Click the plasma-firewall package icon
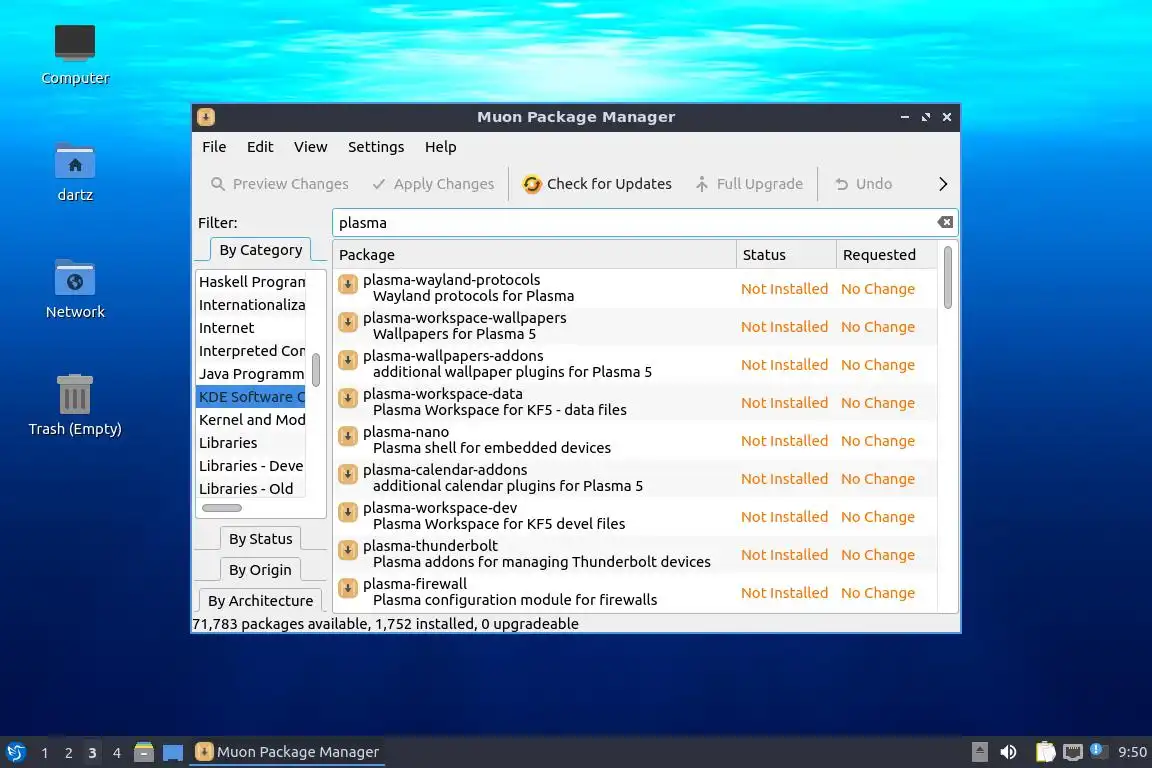Viewport: 1152px width, 768px height. (348, 589)
